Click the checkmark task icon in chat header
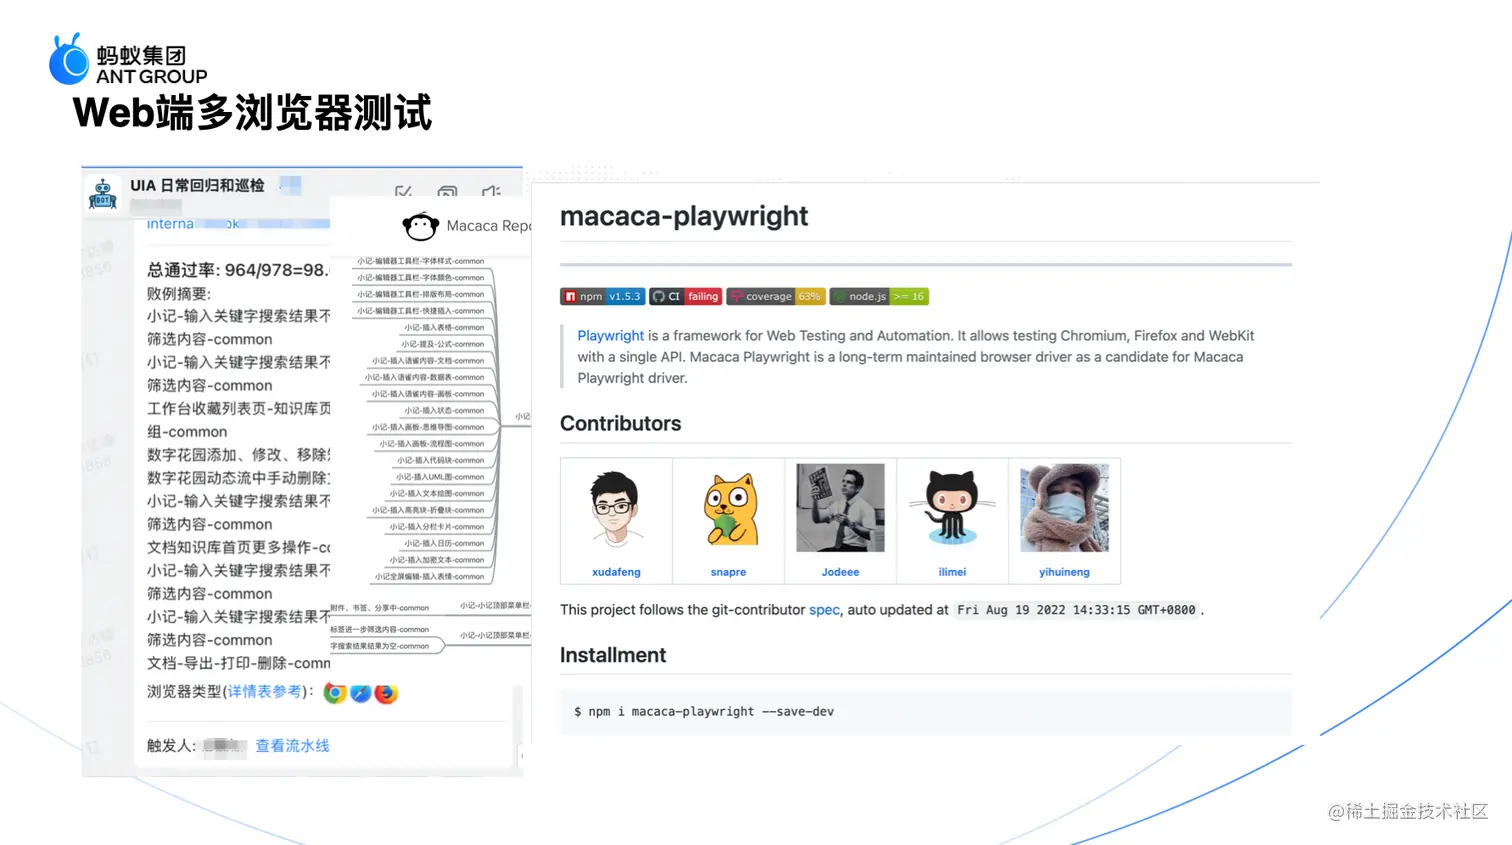 point(404,191)
